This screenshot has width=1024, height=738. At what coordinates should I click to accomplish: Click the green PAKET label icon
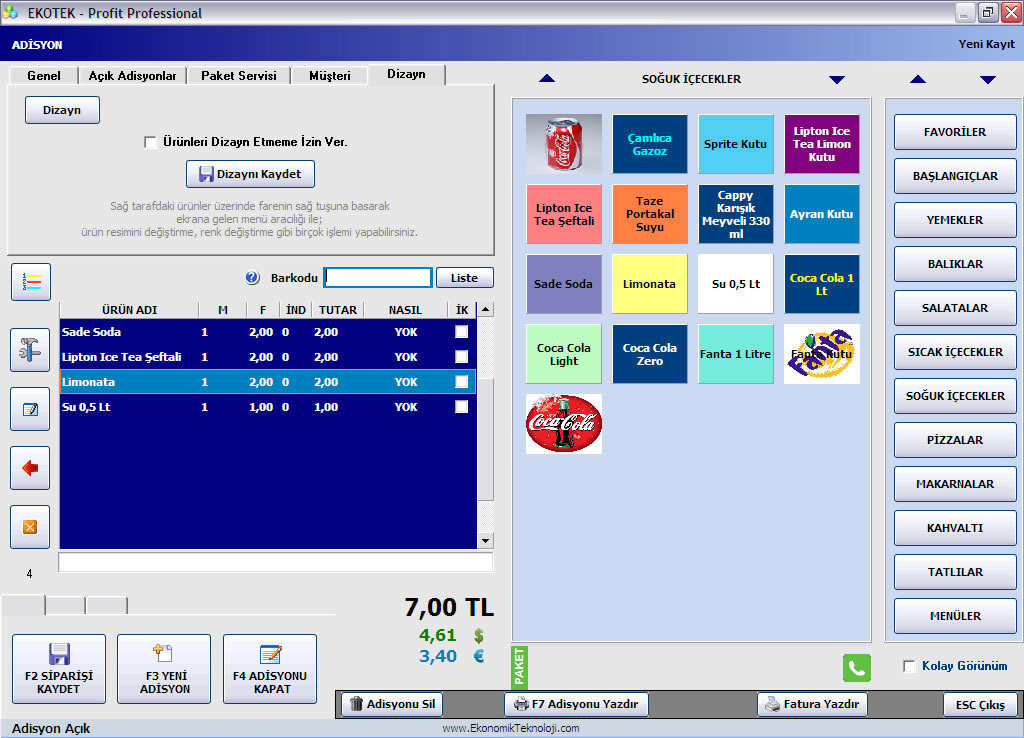point(519,667)
